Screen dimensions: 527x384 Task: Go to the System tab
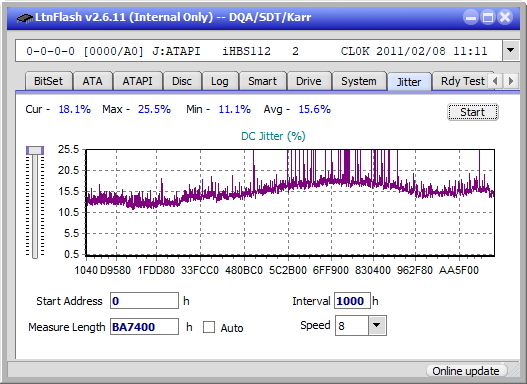pyautogui.click(x=359, y=81)
